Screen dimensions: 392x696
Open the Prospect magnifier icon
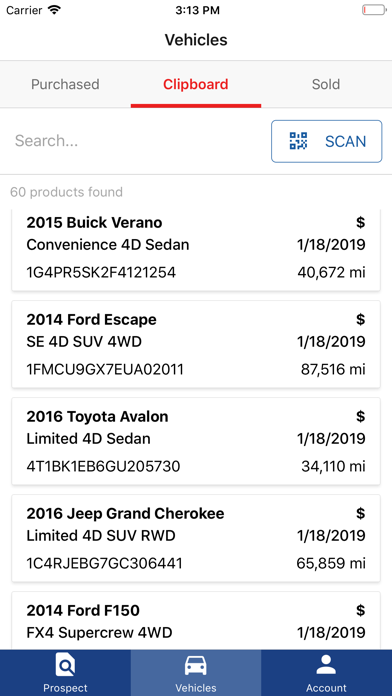point(65,667)
